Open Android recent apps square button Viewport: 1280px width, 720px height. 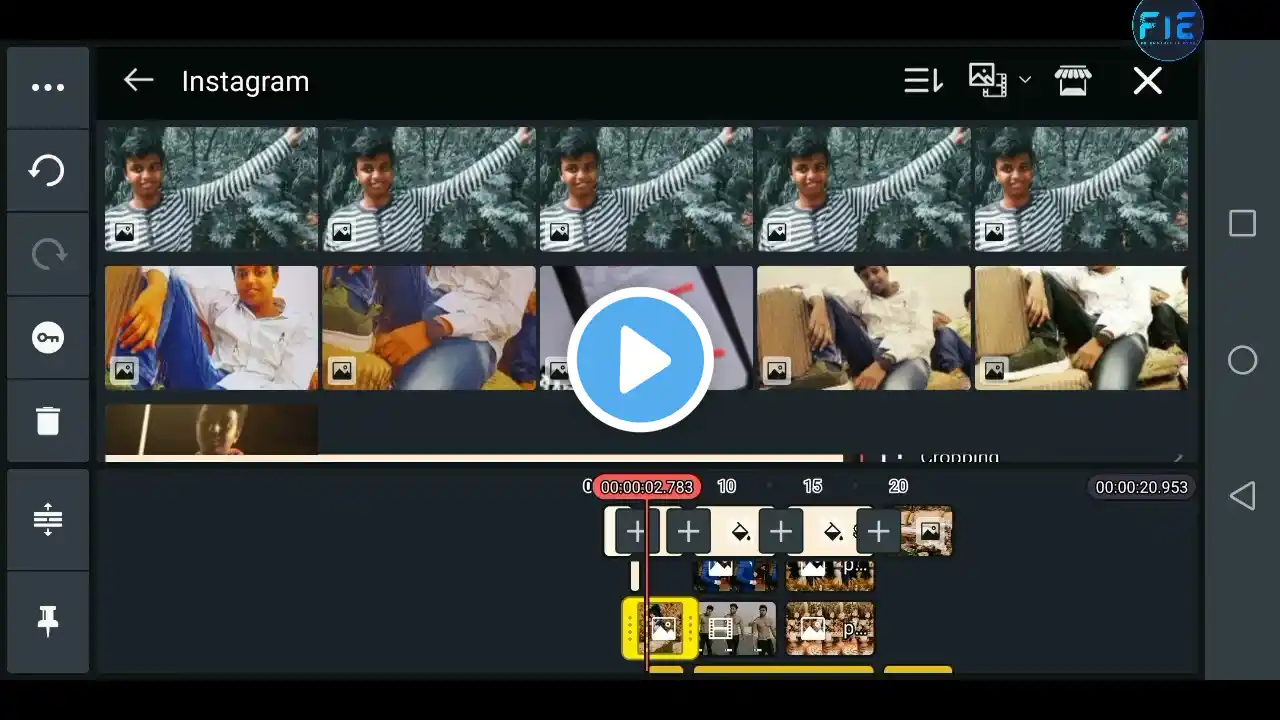(1242, 223)
